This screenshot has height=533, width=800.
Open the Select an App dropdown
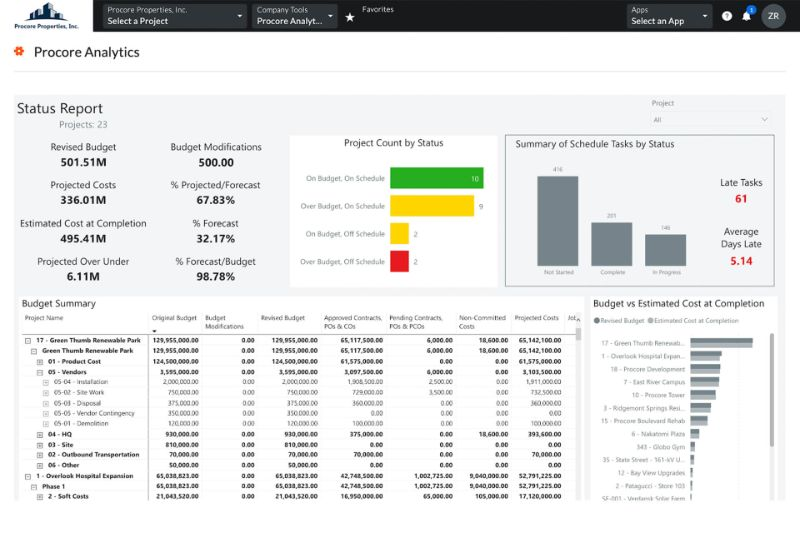coord(669,16)
